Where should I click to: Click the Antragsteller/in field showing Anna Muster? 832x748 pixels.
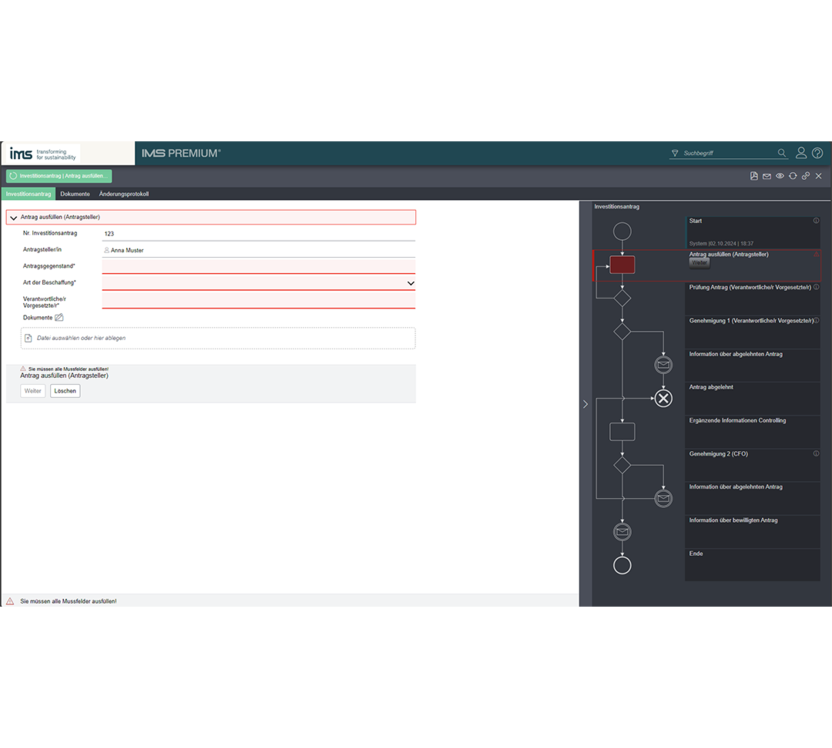[x=258, y=250]
